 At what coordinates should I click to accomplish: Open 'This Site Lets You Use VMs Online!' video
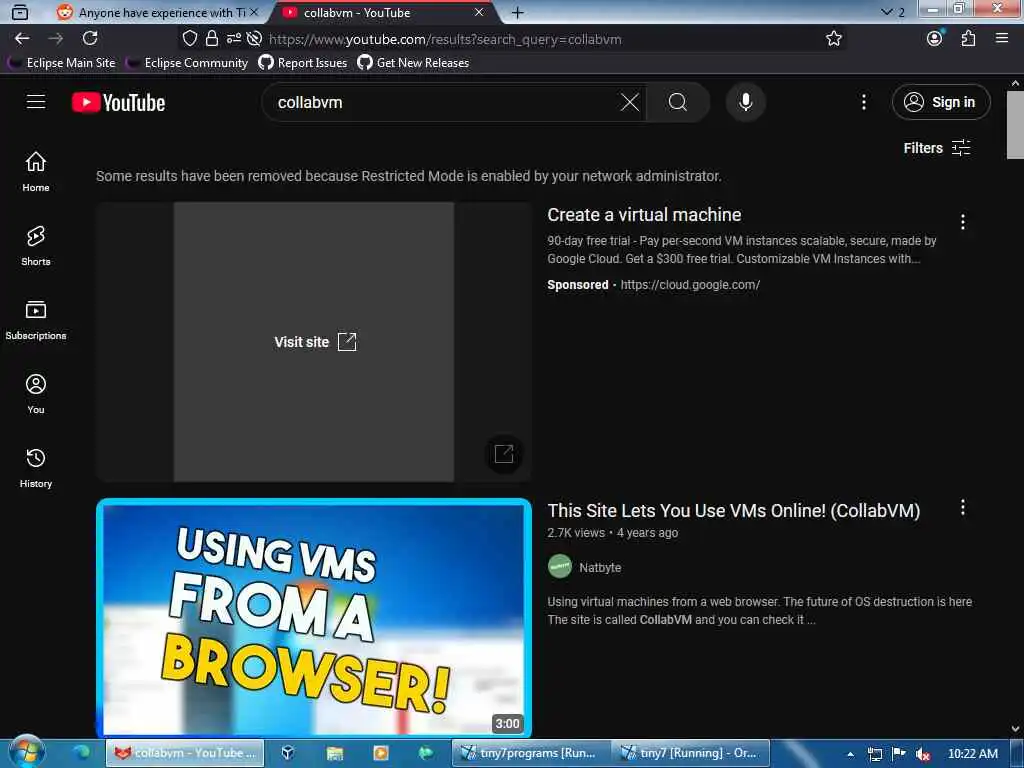tap(733, 511)
